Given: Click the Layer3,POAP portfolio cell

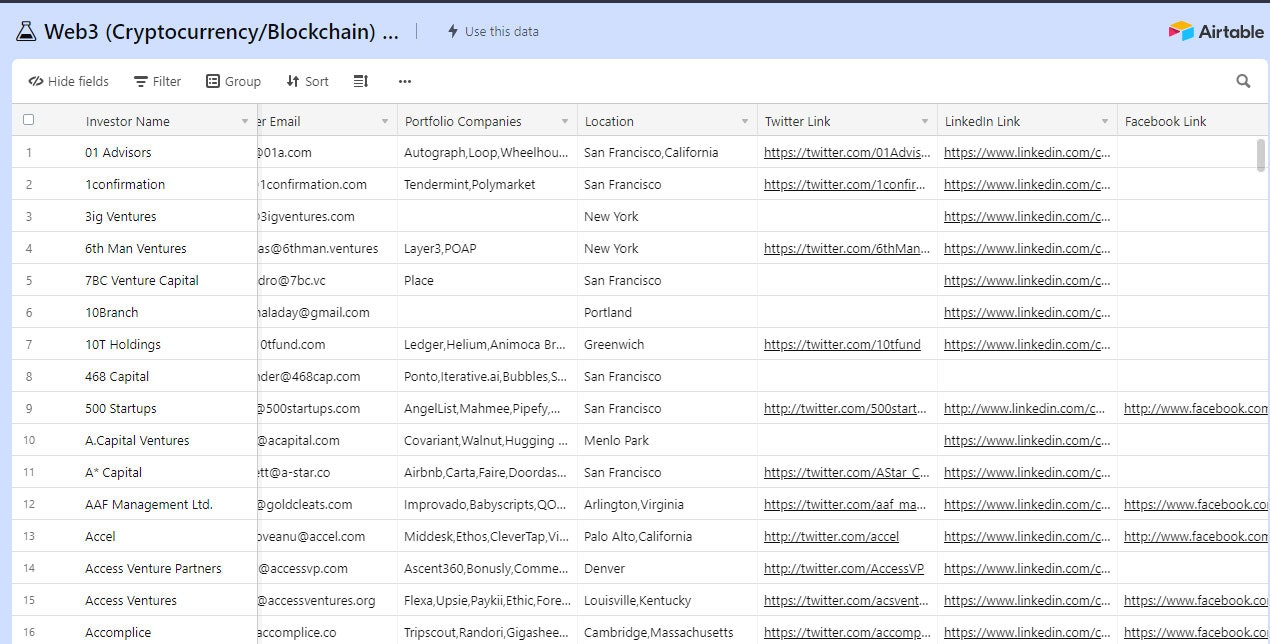Looking at the screenshot, I should click(x=487, y=249).
